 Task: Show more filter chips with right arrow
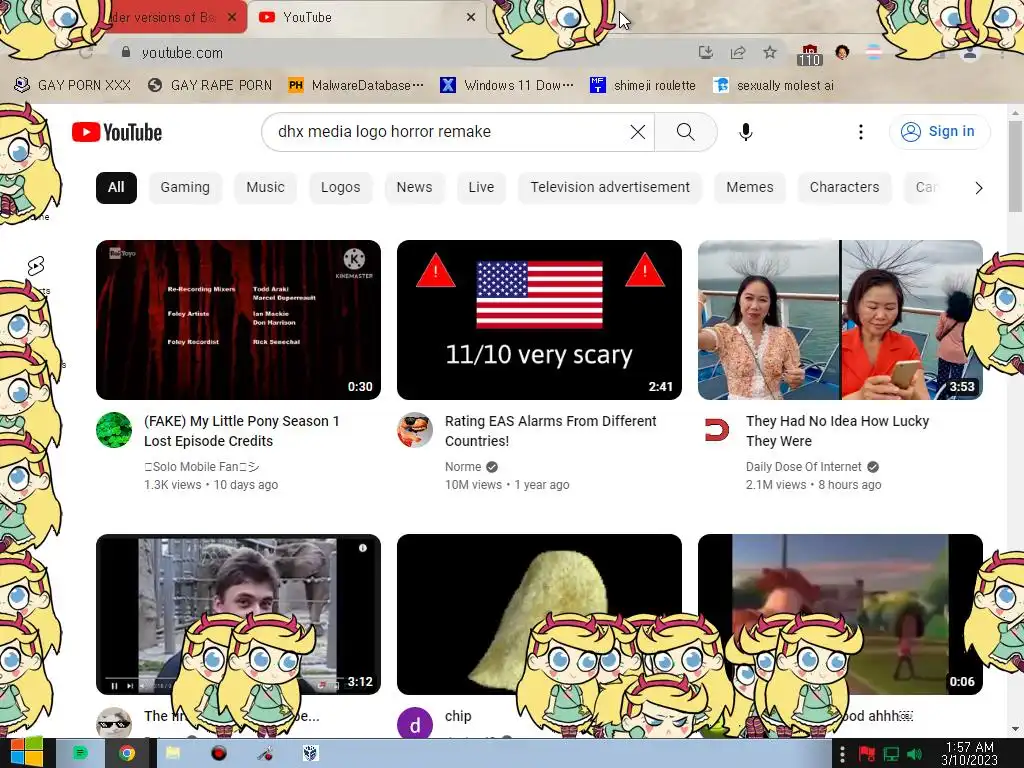click(x=978, y=188)
